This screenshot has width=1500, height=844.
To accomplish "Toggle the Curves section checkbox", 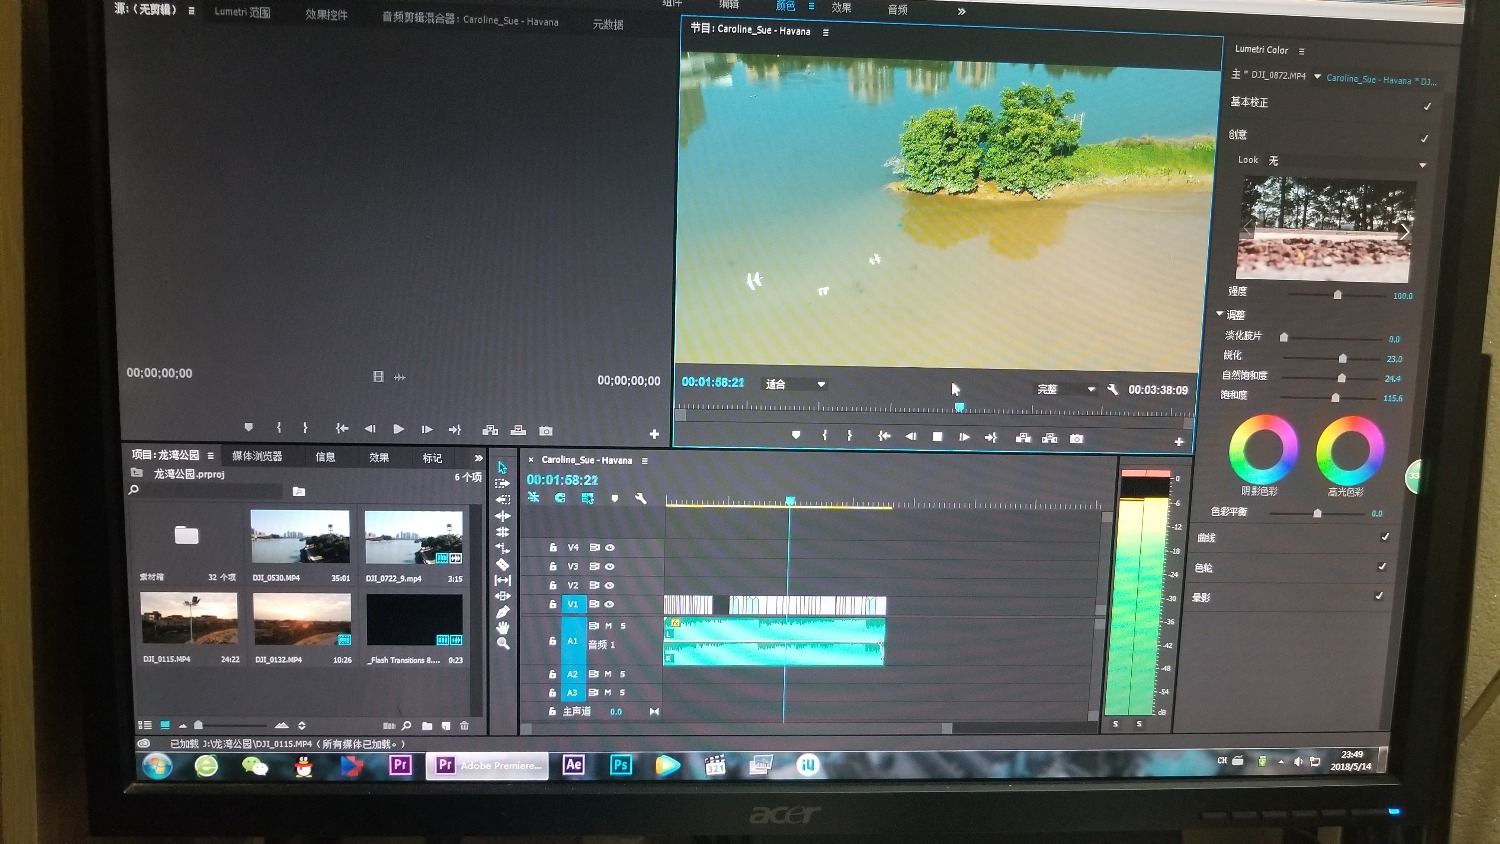I will 1385,537.
